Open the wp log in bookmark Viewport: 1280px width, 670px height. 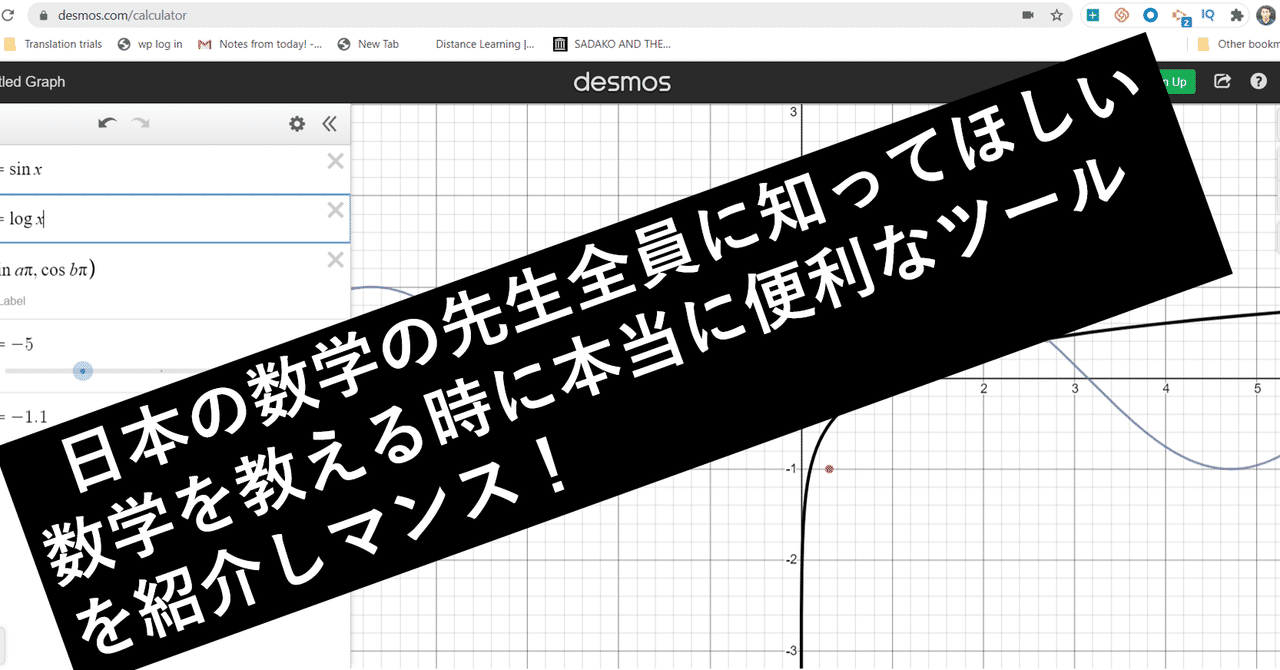pos(150,44)
